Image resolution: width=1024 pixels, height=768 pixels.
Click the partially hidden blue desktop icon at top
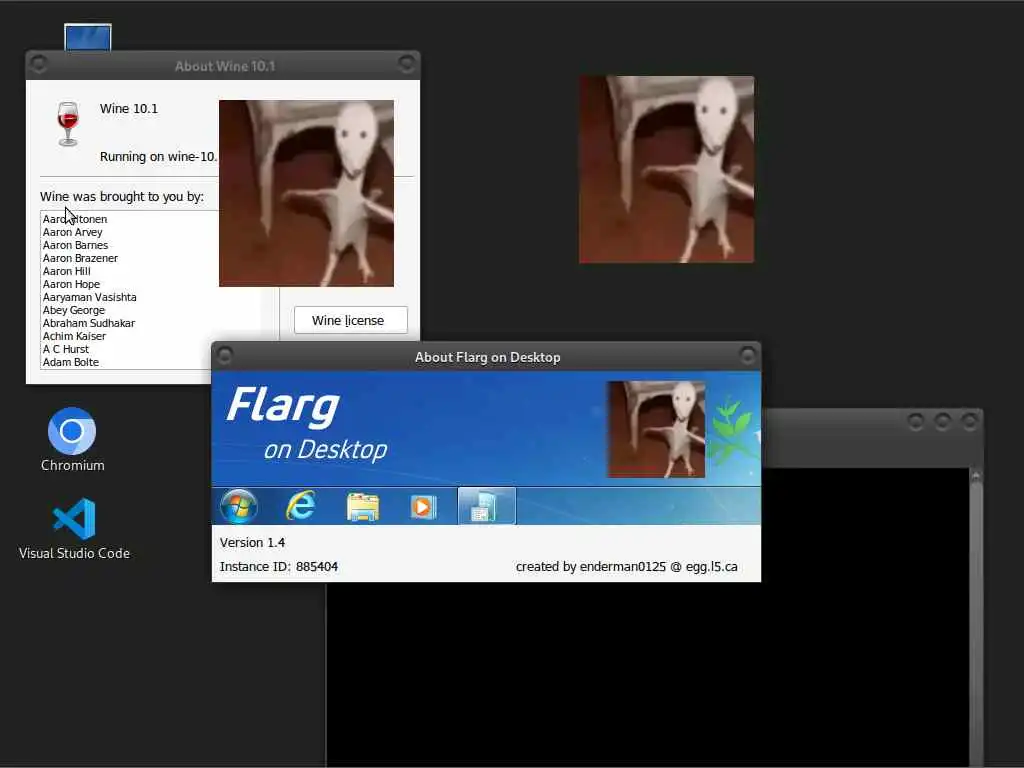click(x=88, y=37)
